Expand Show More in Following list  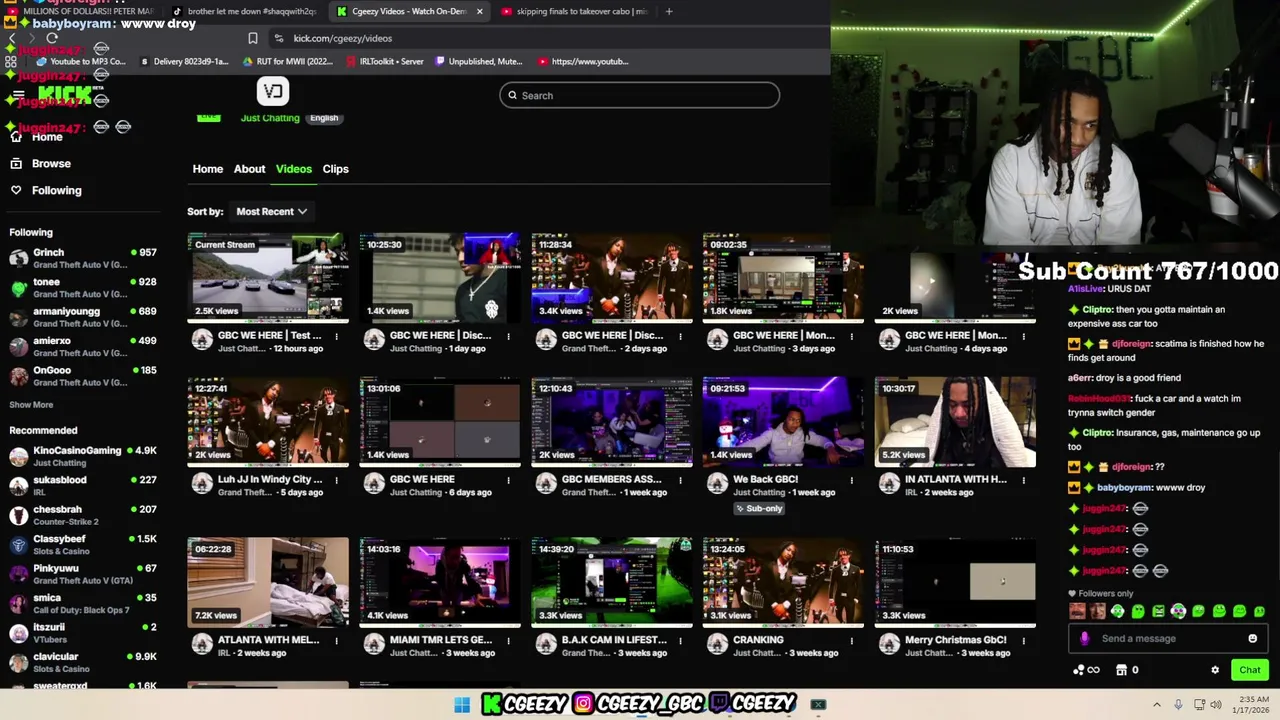(31, 405)
